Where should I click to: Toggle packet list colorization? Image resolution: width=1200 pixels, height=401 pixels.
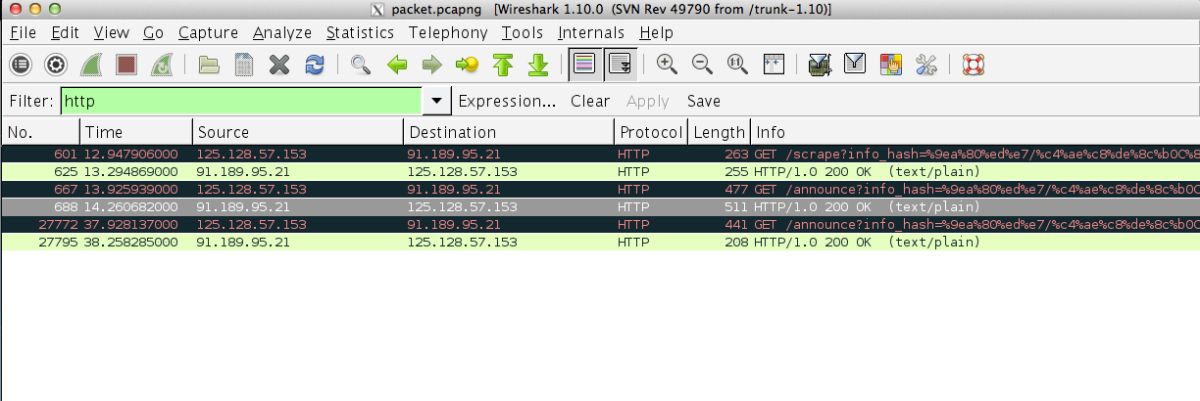click(x=584, y=65)
